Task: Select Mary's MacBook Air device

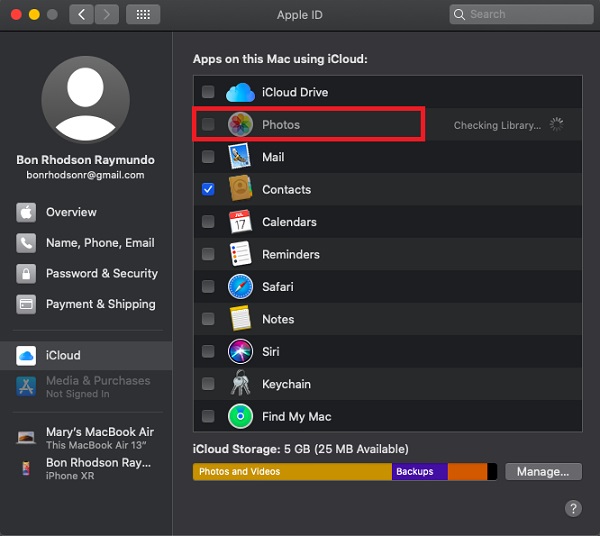Action: (86, 438)
